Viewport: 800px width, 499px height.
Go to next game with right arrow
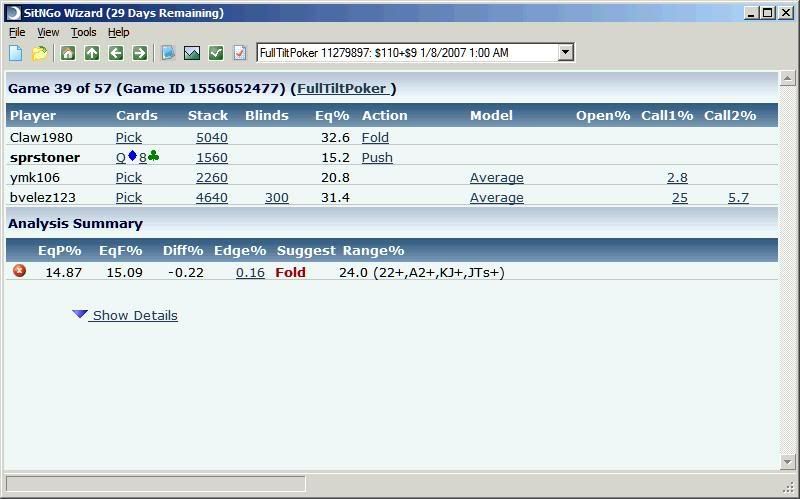pos(140,53)
